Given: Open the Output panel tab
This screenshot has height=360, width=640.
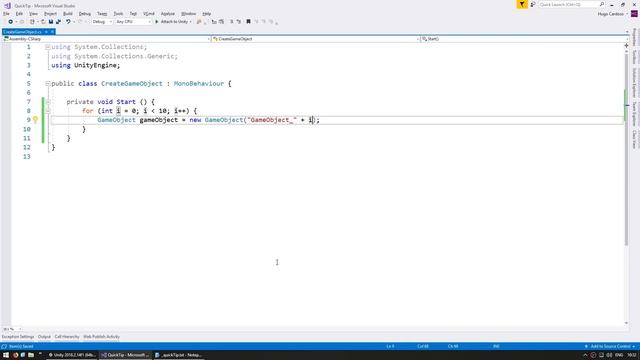Looking at the screenshot, I should tap(44, 337).
